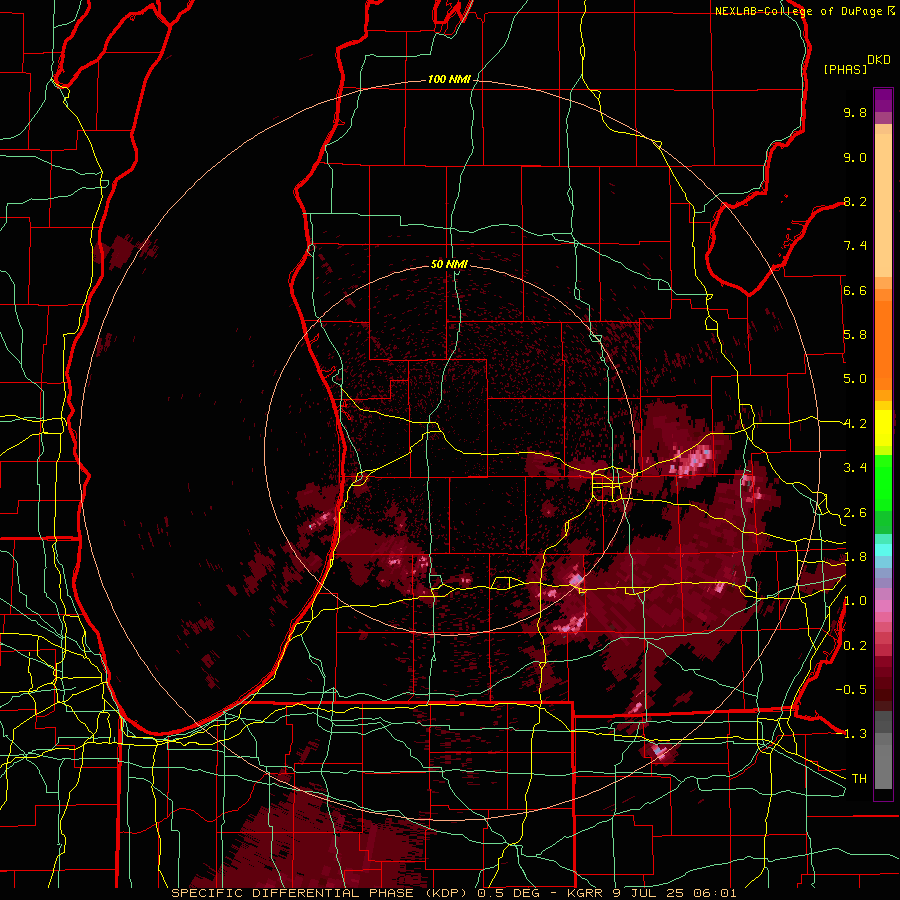Click the TH label on the legend

coord(859,779)
